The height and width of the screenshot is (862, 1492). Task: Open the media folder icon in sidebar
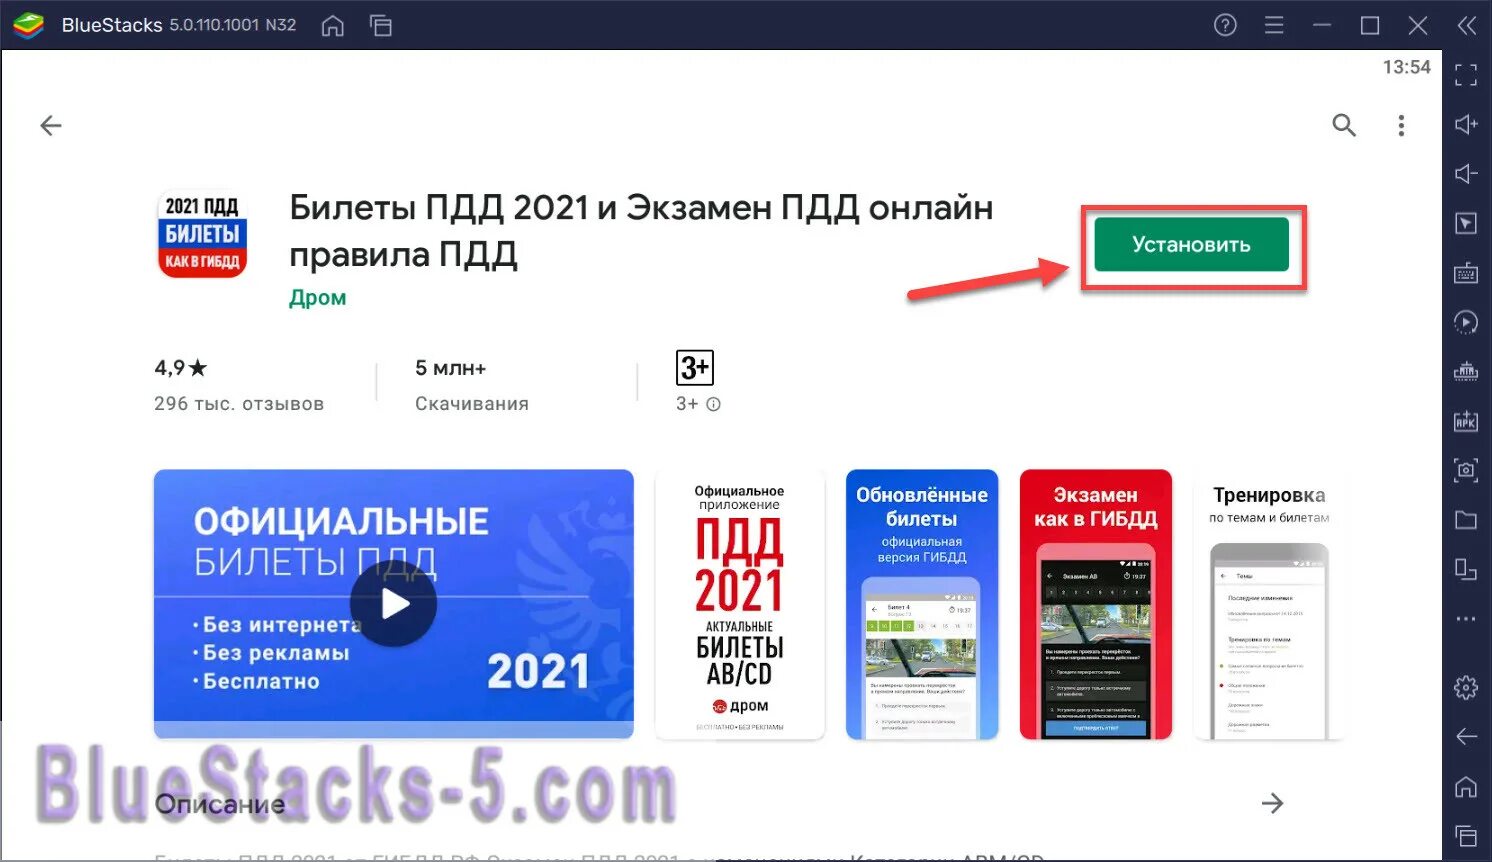1466,519
